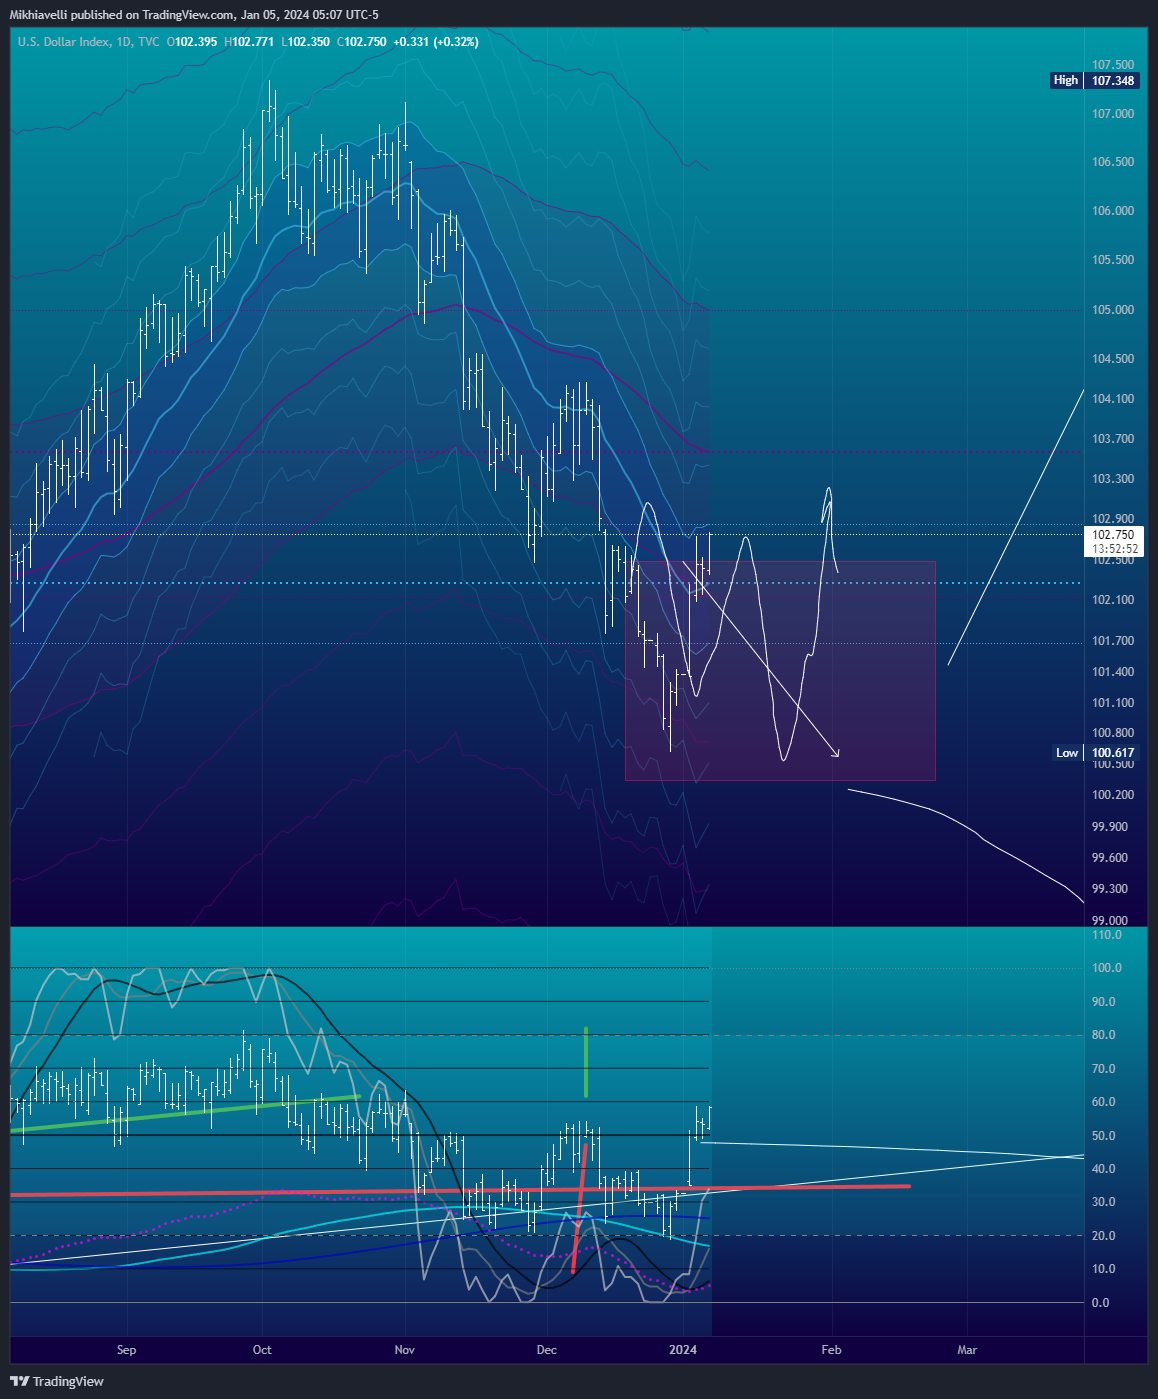This screenshot has height=1399, width=1158.
Task: Select the green vertical line in indicator pane
Action: (586, 1062)
